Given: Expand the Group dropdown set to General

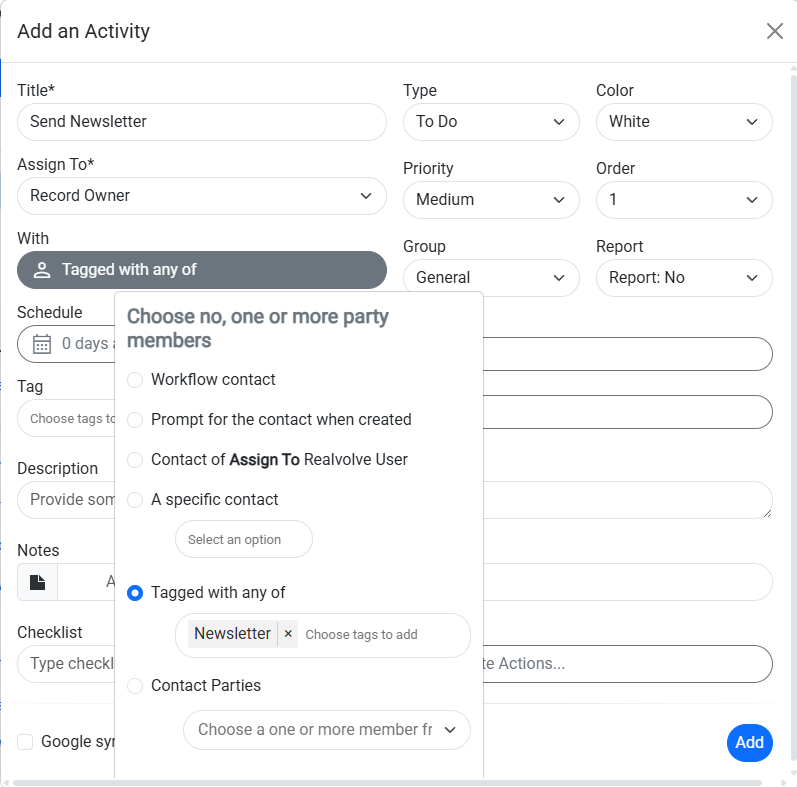Looking at the screenshot, I should (490, 278).
